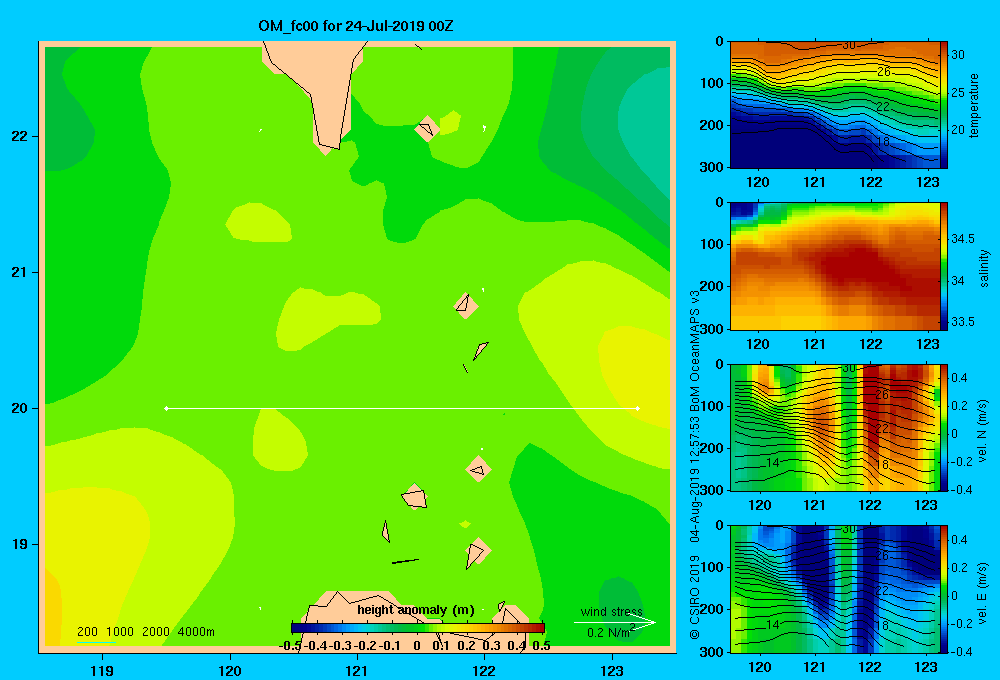The height and width of the screenshot is (680, 1000).
Task: Click the '0.4' tick on height anomaly scale
Action: (517, 646)
